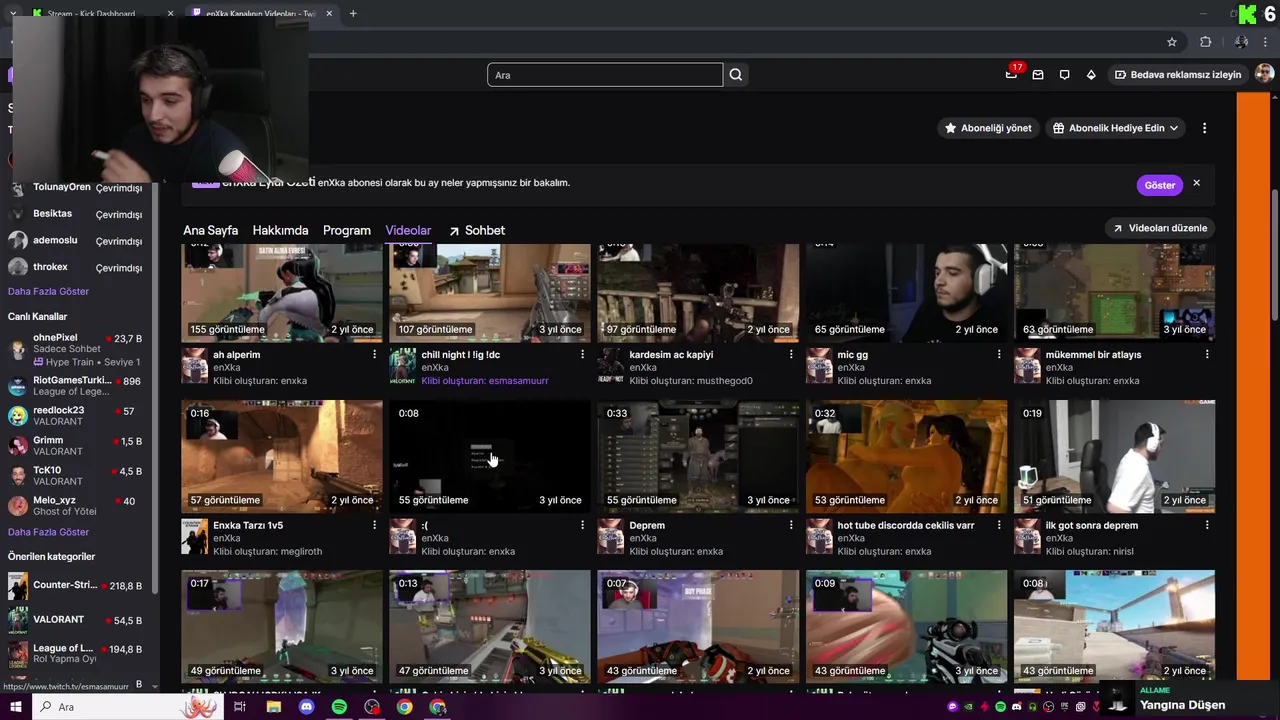Open Grimm VALORANT channel in sidebar
The width and height of the screenshot is (1280, 720).
pos(78,446)
